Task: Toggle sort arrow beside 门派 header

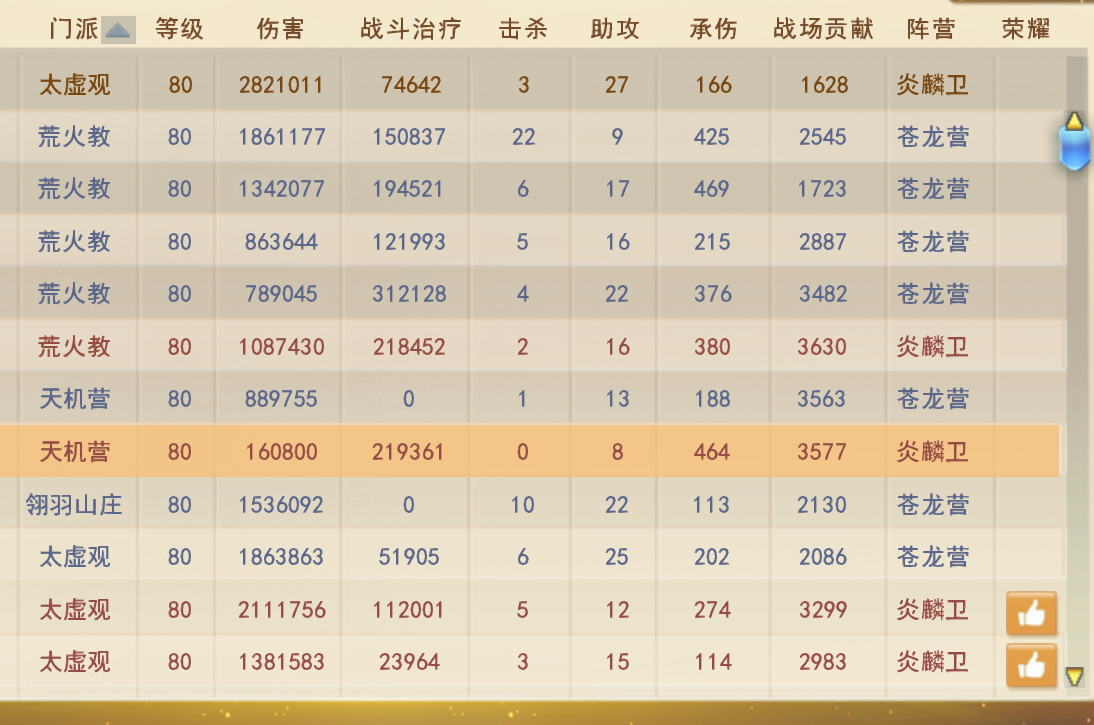Action: click(x=118, y=30)
